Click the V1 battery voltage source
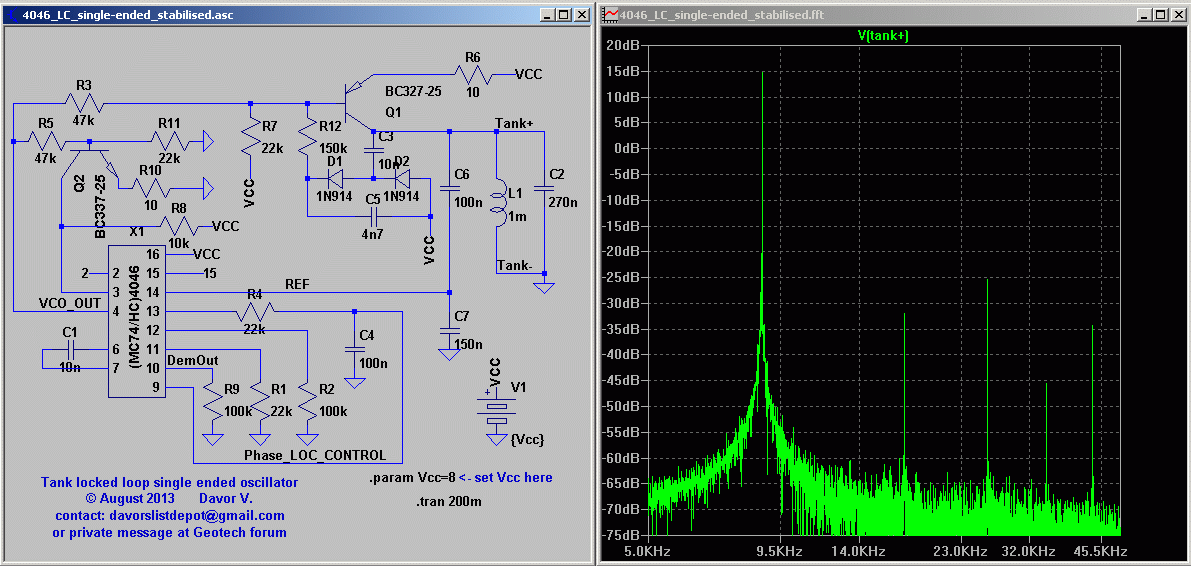The height and width of the screenshot is (566, 1191). coord(495,409)
